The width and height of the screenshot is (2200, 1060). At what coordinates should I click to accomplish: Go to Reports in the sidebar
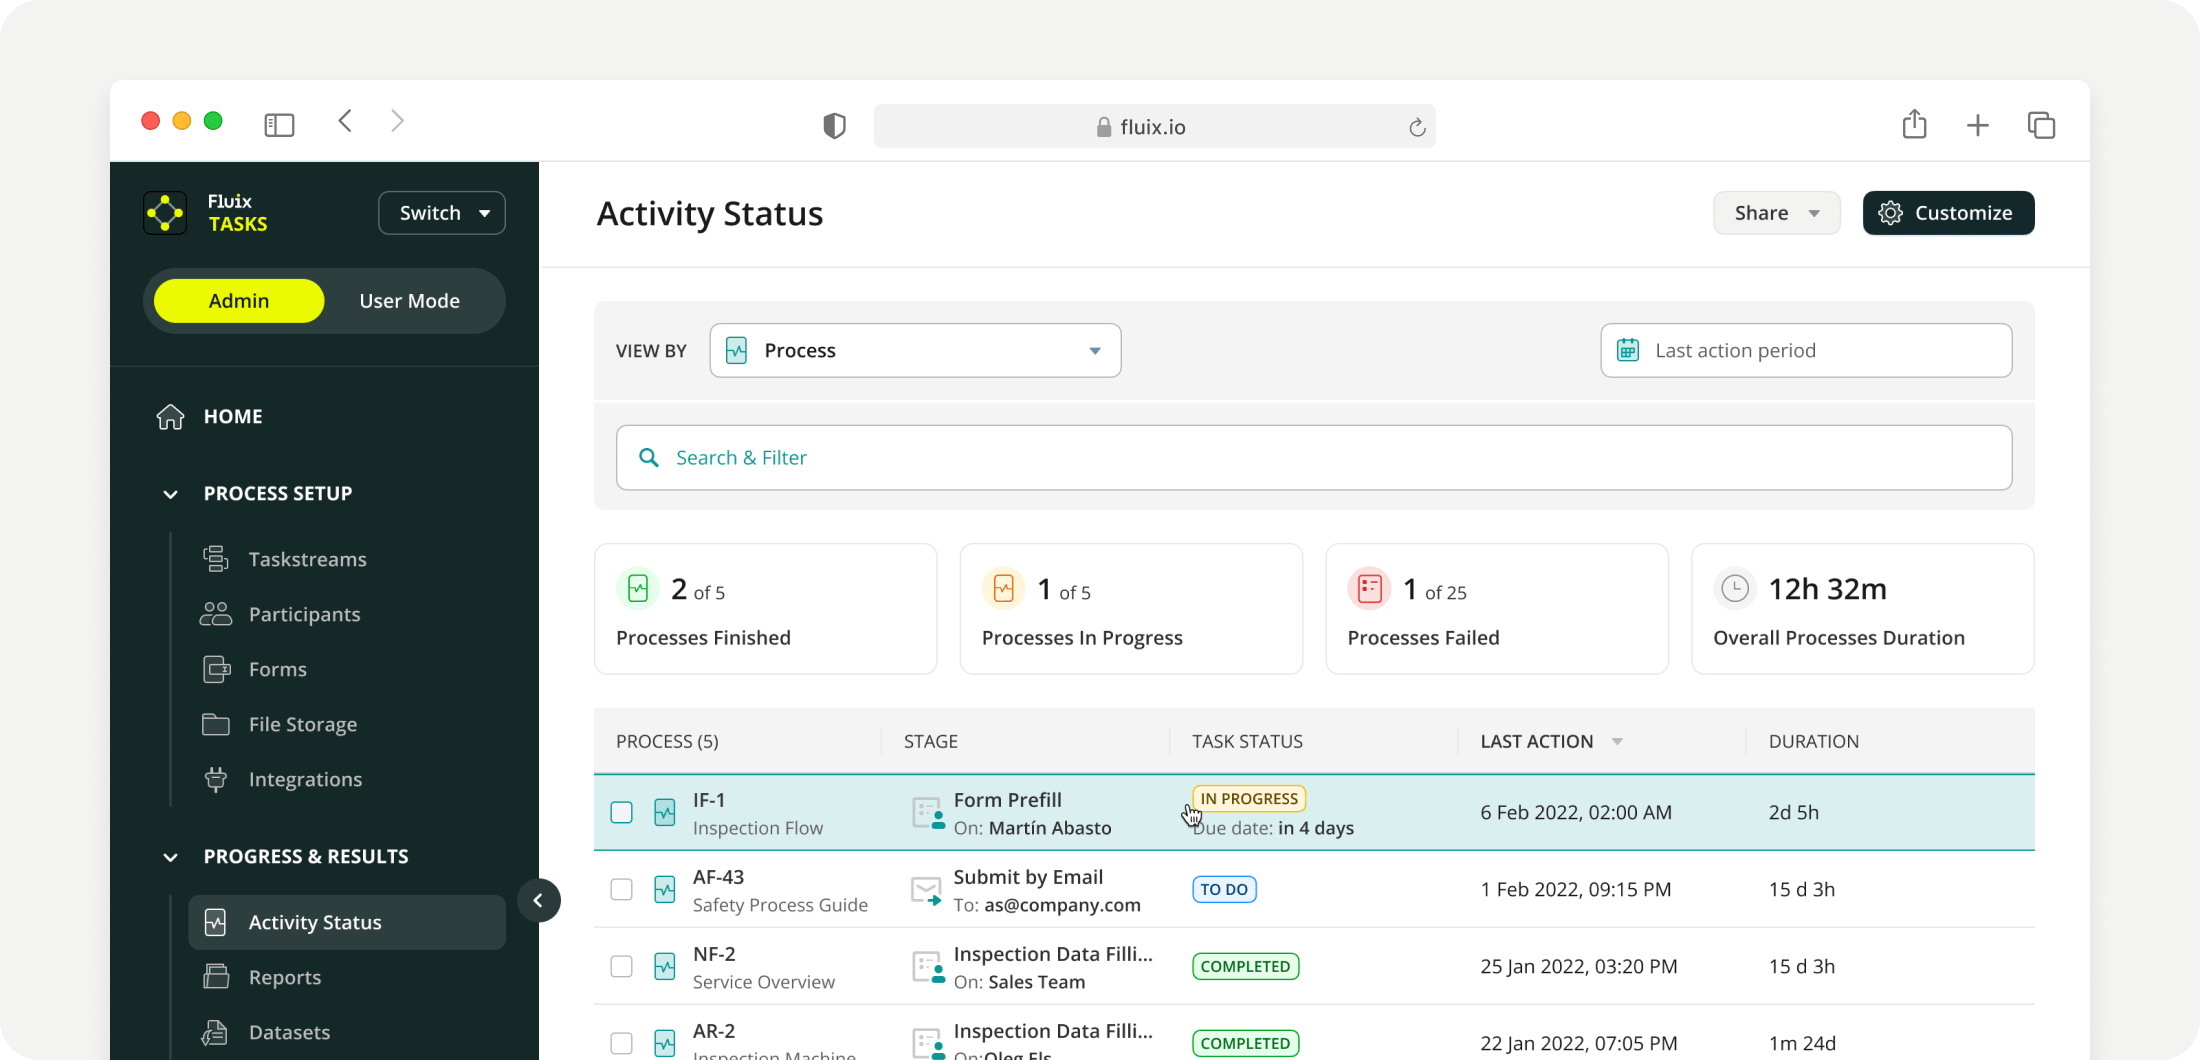[x=284, y=977]
